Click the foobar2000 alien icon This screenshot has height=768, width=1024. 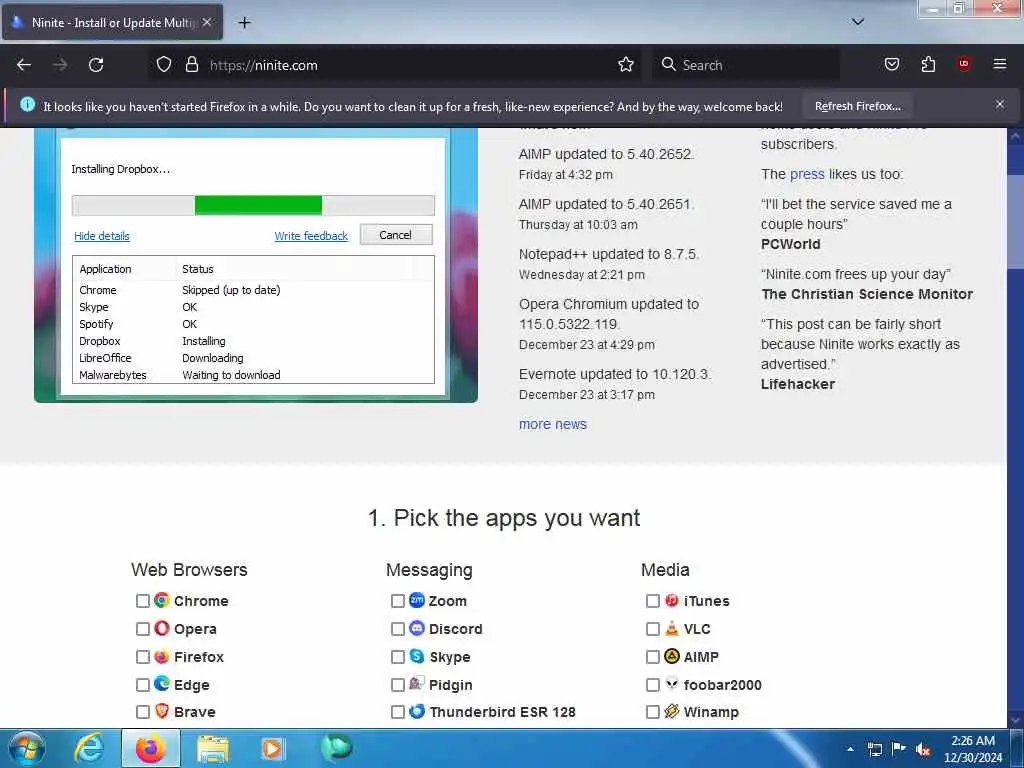pos(671,684)
